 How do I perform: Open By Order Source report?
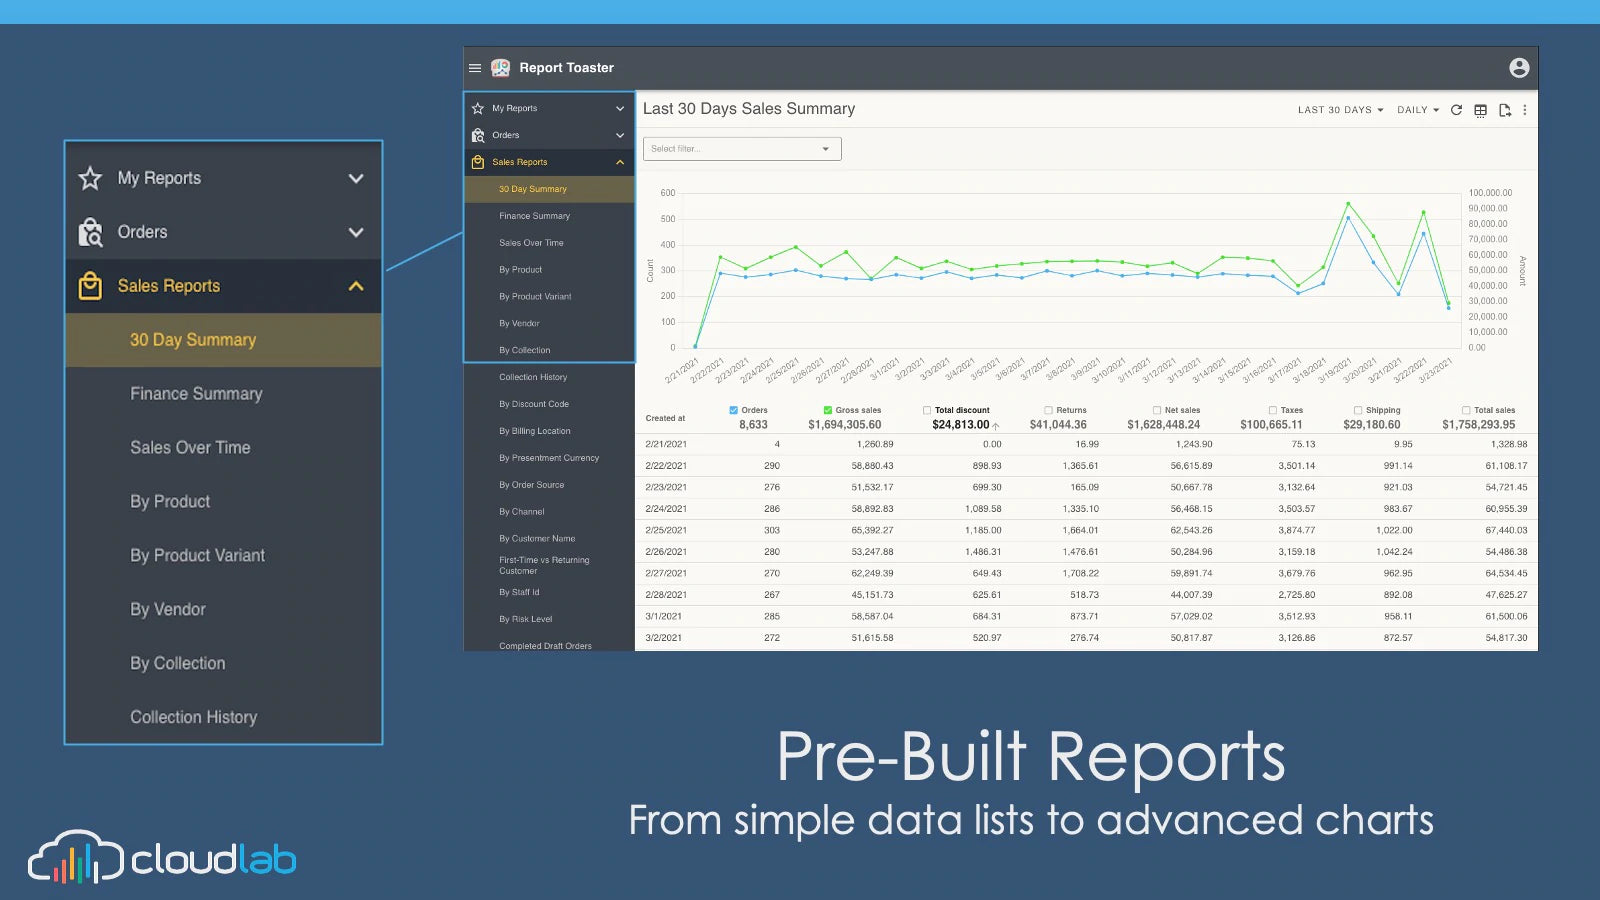[549, 485]
